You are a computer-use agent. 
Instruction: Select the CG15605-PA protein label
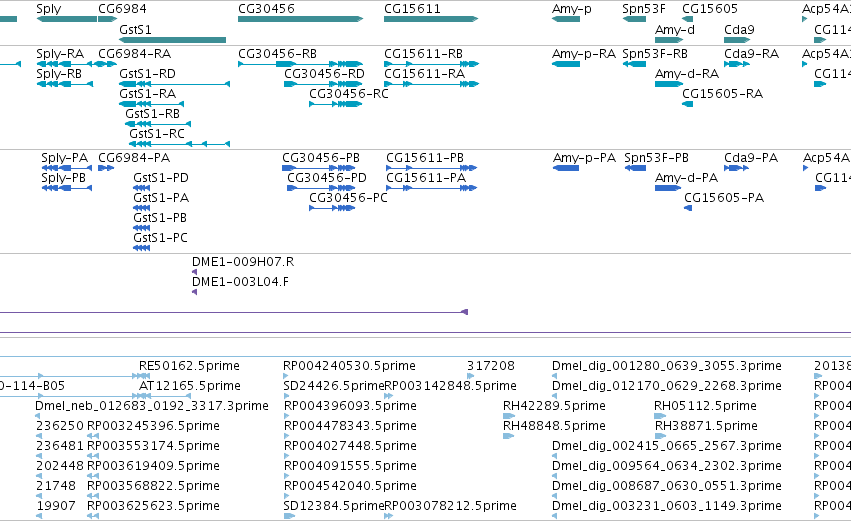[724, 198]
